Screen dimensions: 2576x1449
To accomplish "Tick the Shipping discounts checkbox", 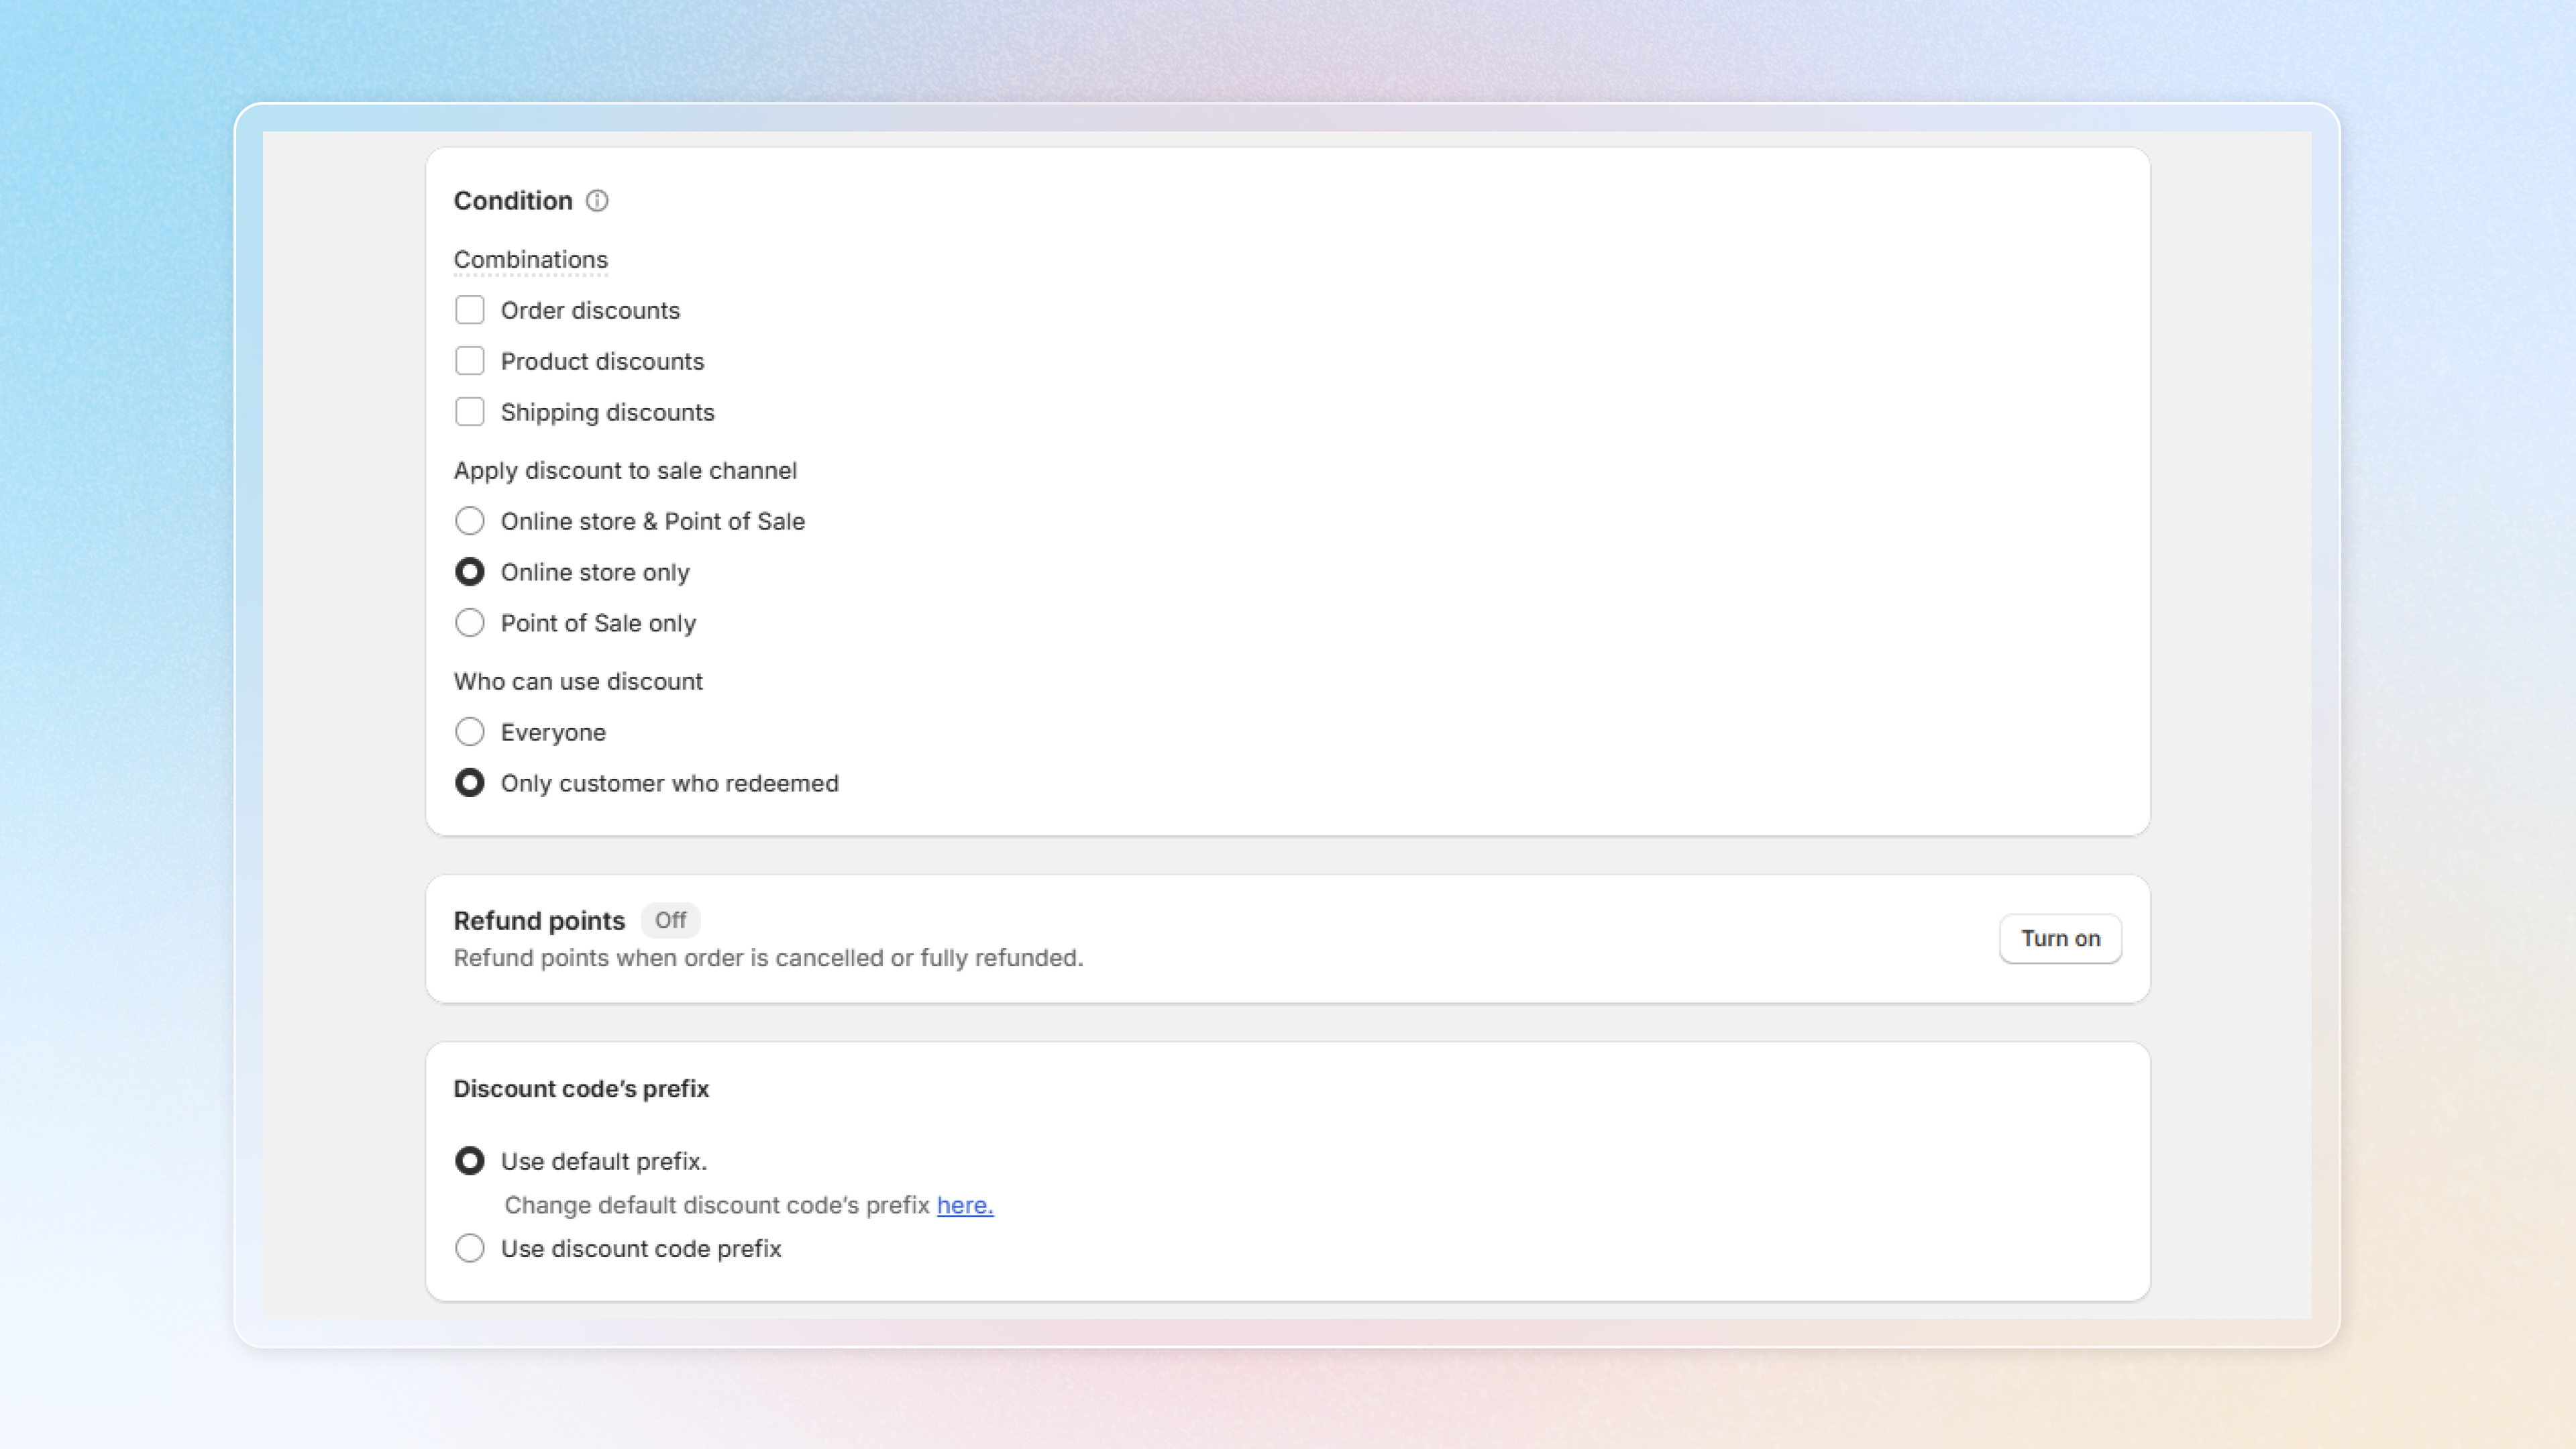I will tap(469, 412).
